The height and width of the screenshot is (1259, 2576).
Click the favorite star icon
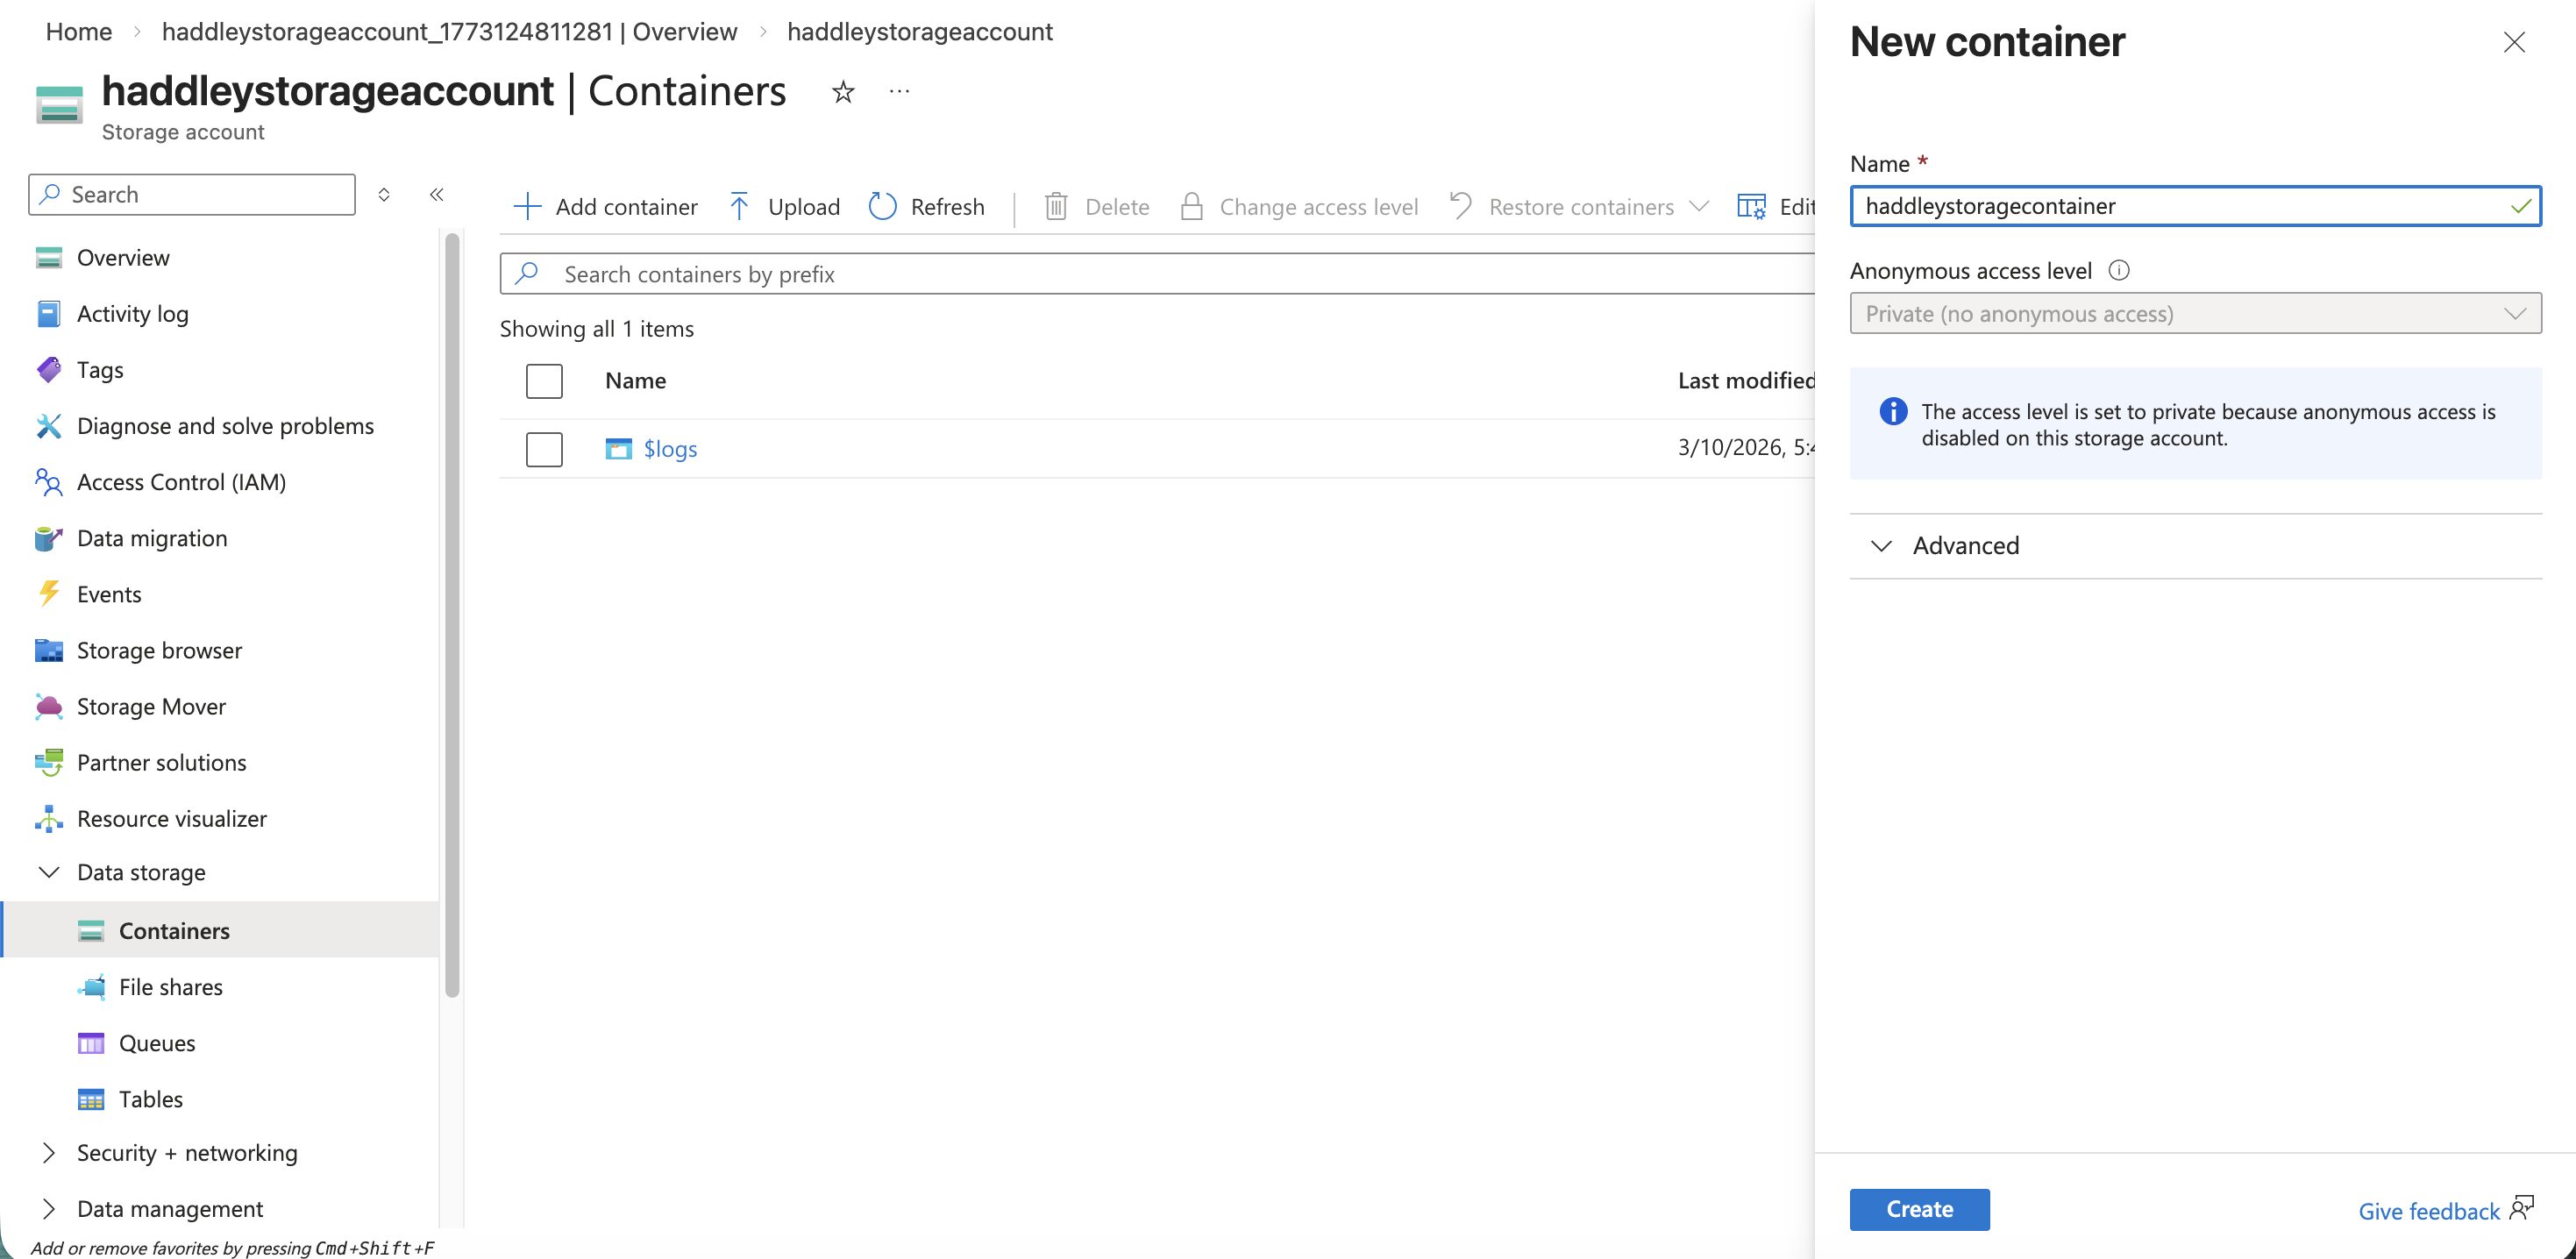(x=843, y=92)
